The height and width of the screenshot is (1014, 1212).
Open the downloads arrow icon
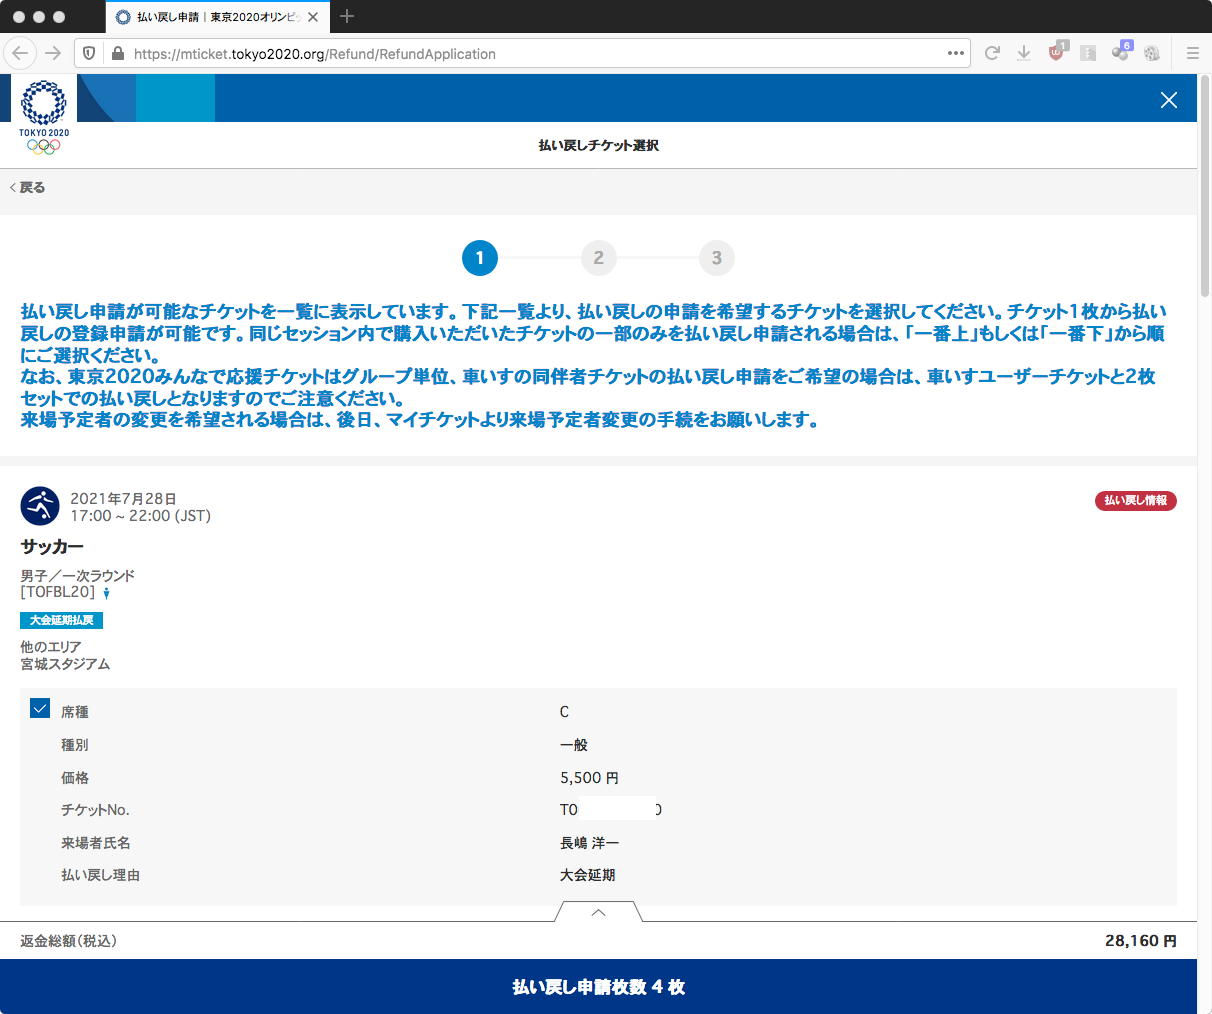click(x=1024, y=53)
